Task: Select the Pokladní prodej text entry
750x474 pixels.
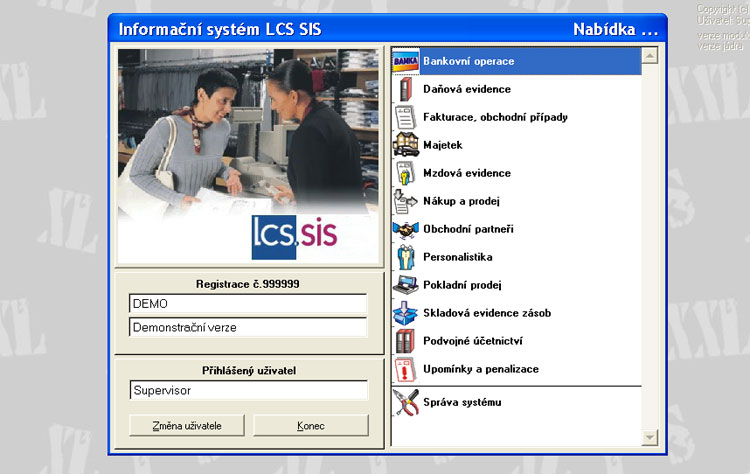Action: click(462, 285)
